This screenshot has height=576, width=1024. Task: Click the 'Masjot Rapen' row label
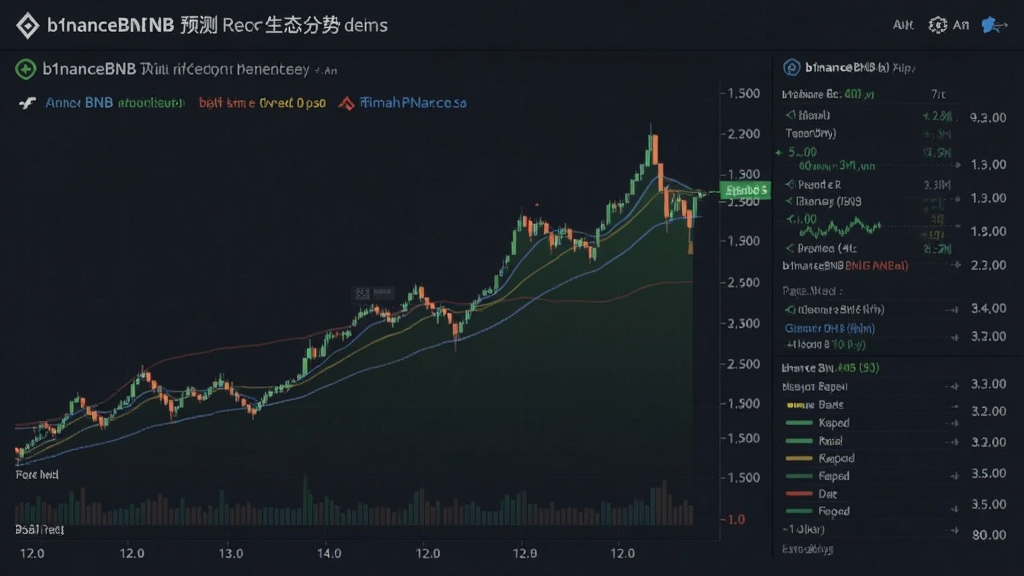pyautogui.click(x=814, y=387)
